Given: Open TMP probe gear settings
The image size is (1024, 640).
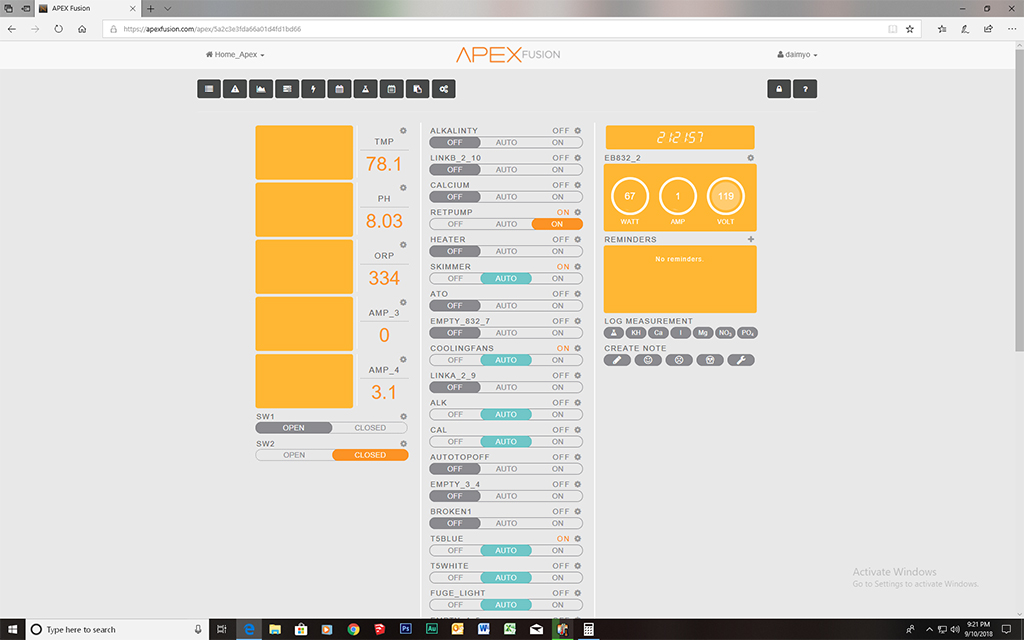Looking at the screenshot, I should (x=404, y=131).
